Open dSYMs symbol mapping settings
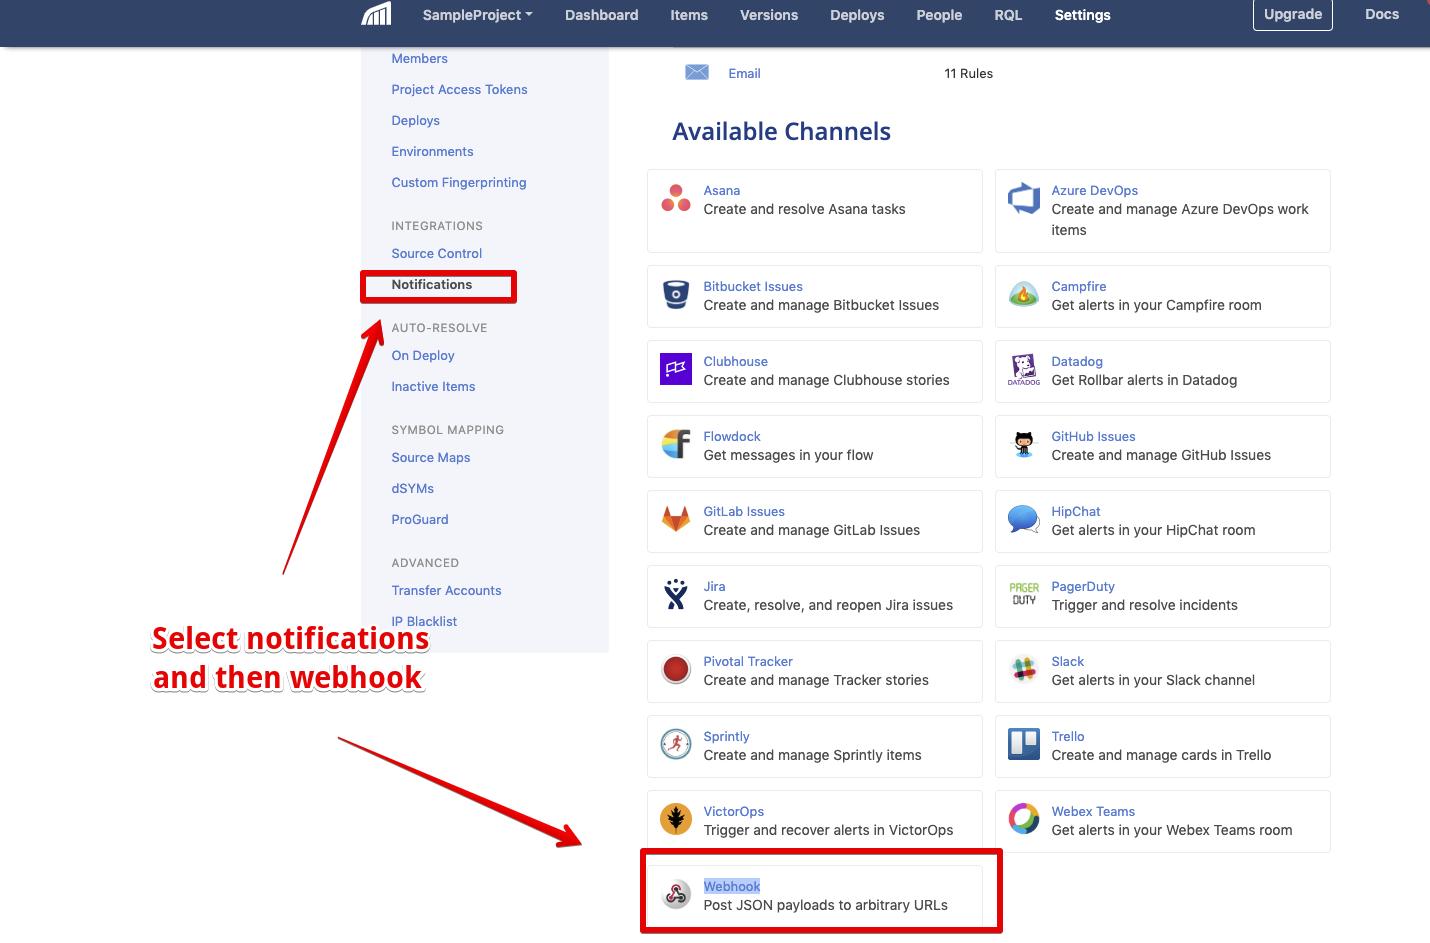The height and width of the screenshot is (943, 1430). (x=412, y=489)
